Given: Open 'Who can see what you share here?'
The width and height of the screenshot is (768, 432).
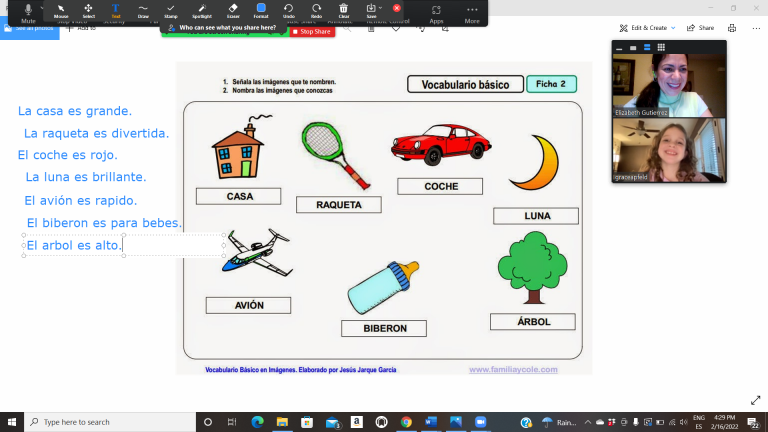Looking at the screenshot, I should [x=223, y=28].
